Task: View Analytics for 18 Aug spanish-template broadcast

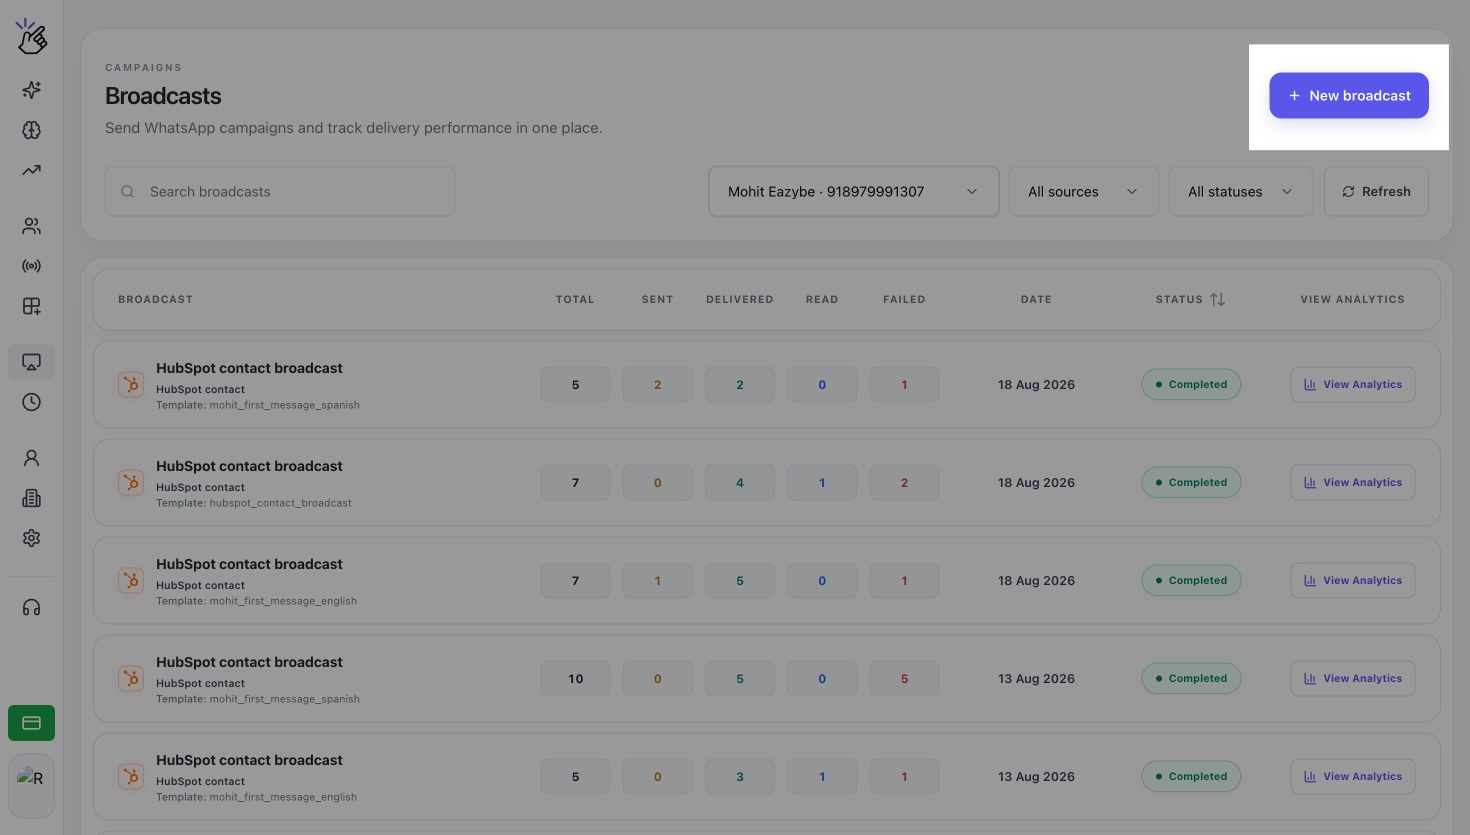Action: tap(1353, 385)
